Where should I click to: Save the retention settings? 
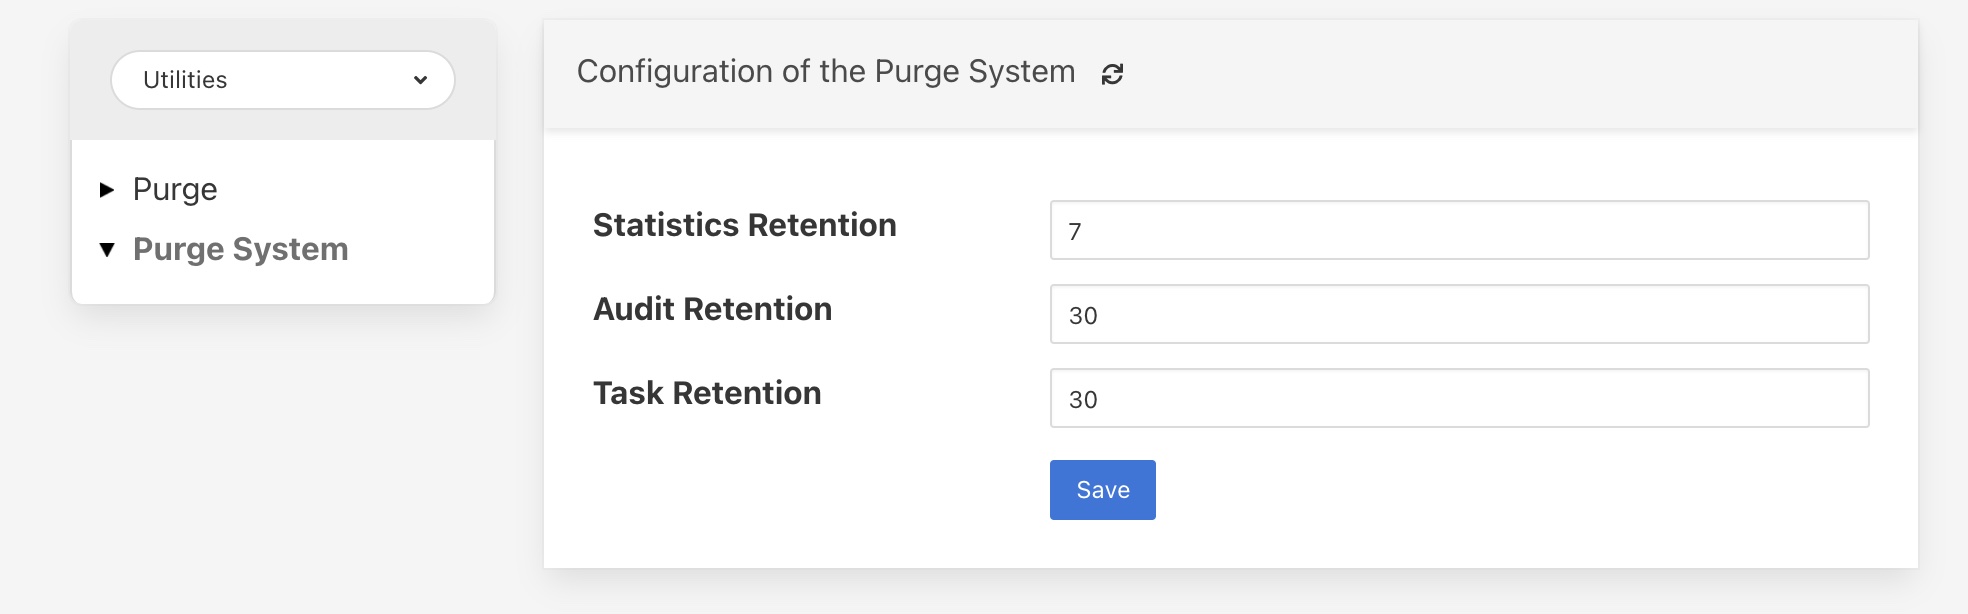1102,489
